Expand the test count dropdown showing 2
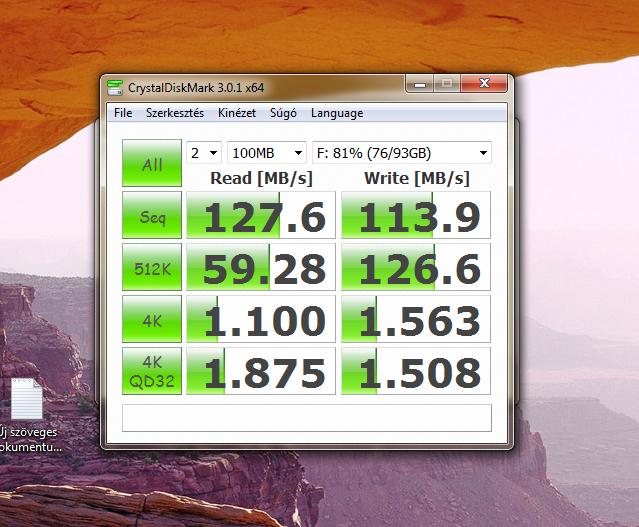Screen dimensions: 639x527 tap(204, 153)
